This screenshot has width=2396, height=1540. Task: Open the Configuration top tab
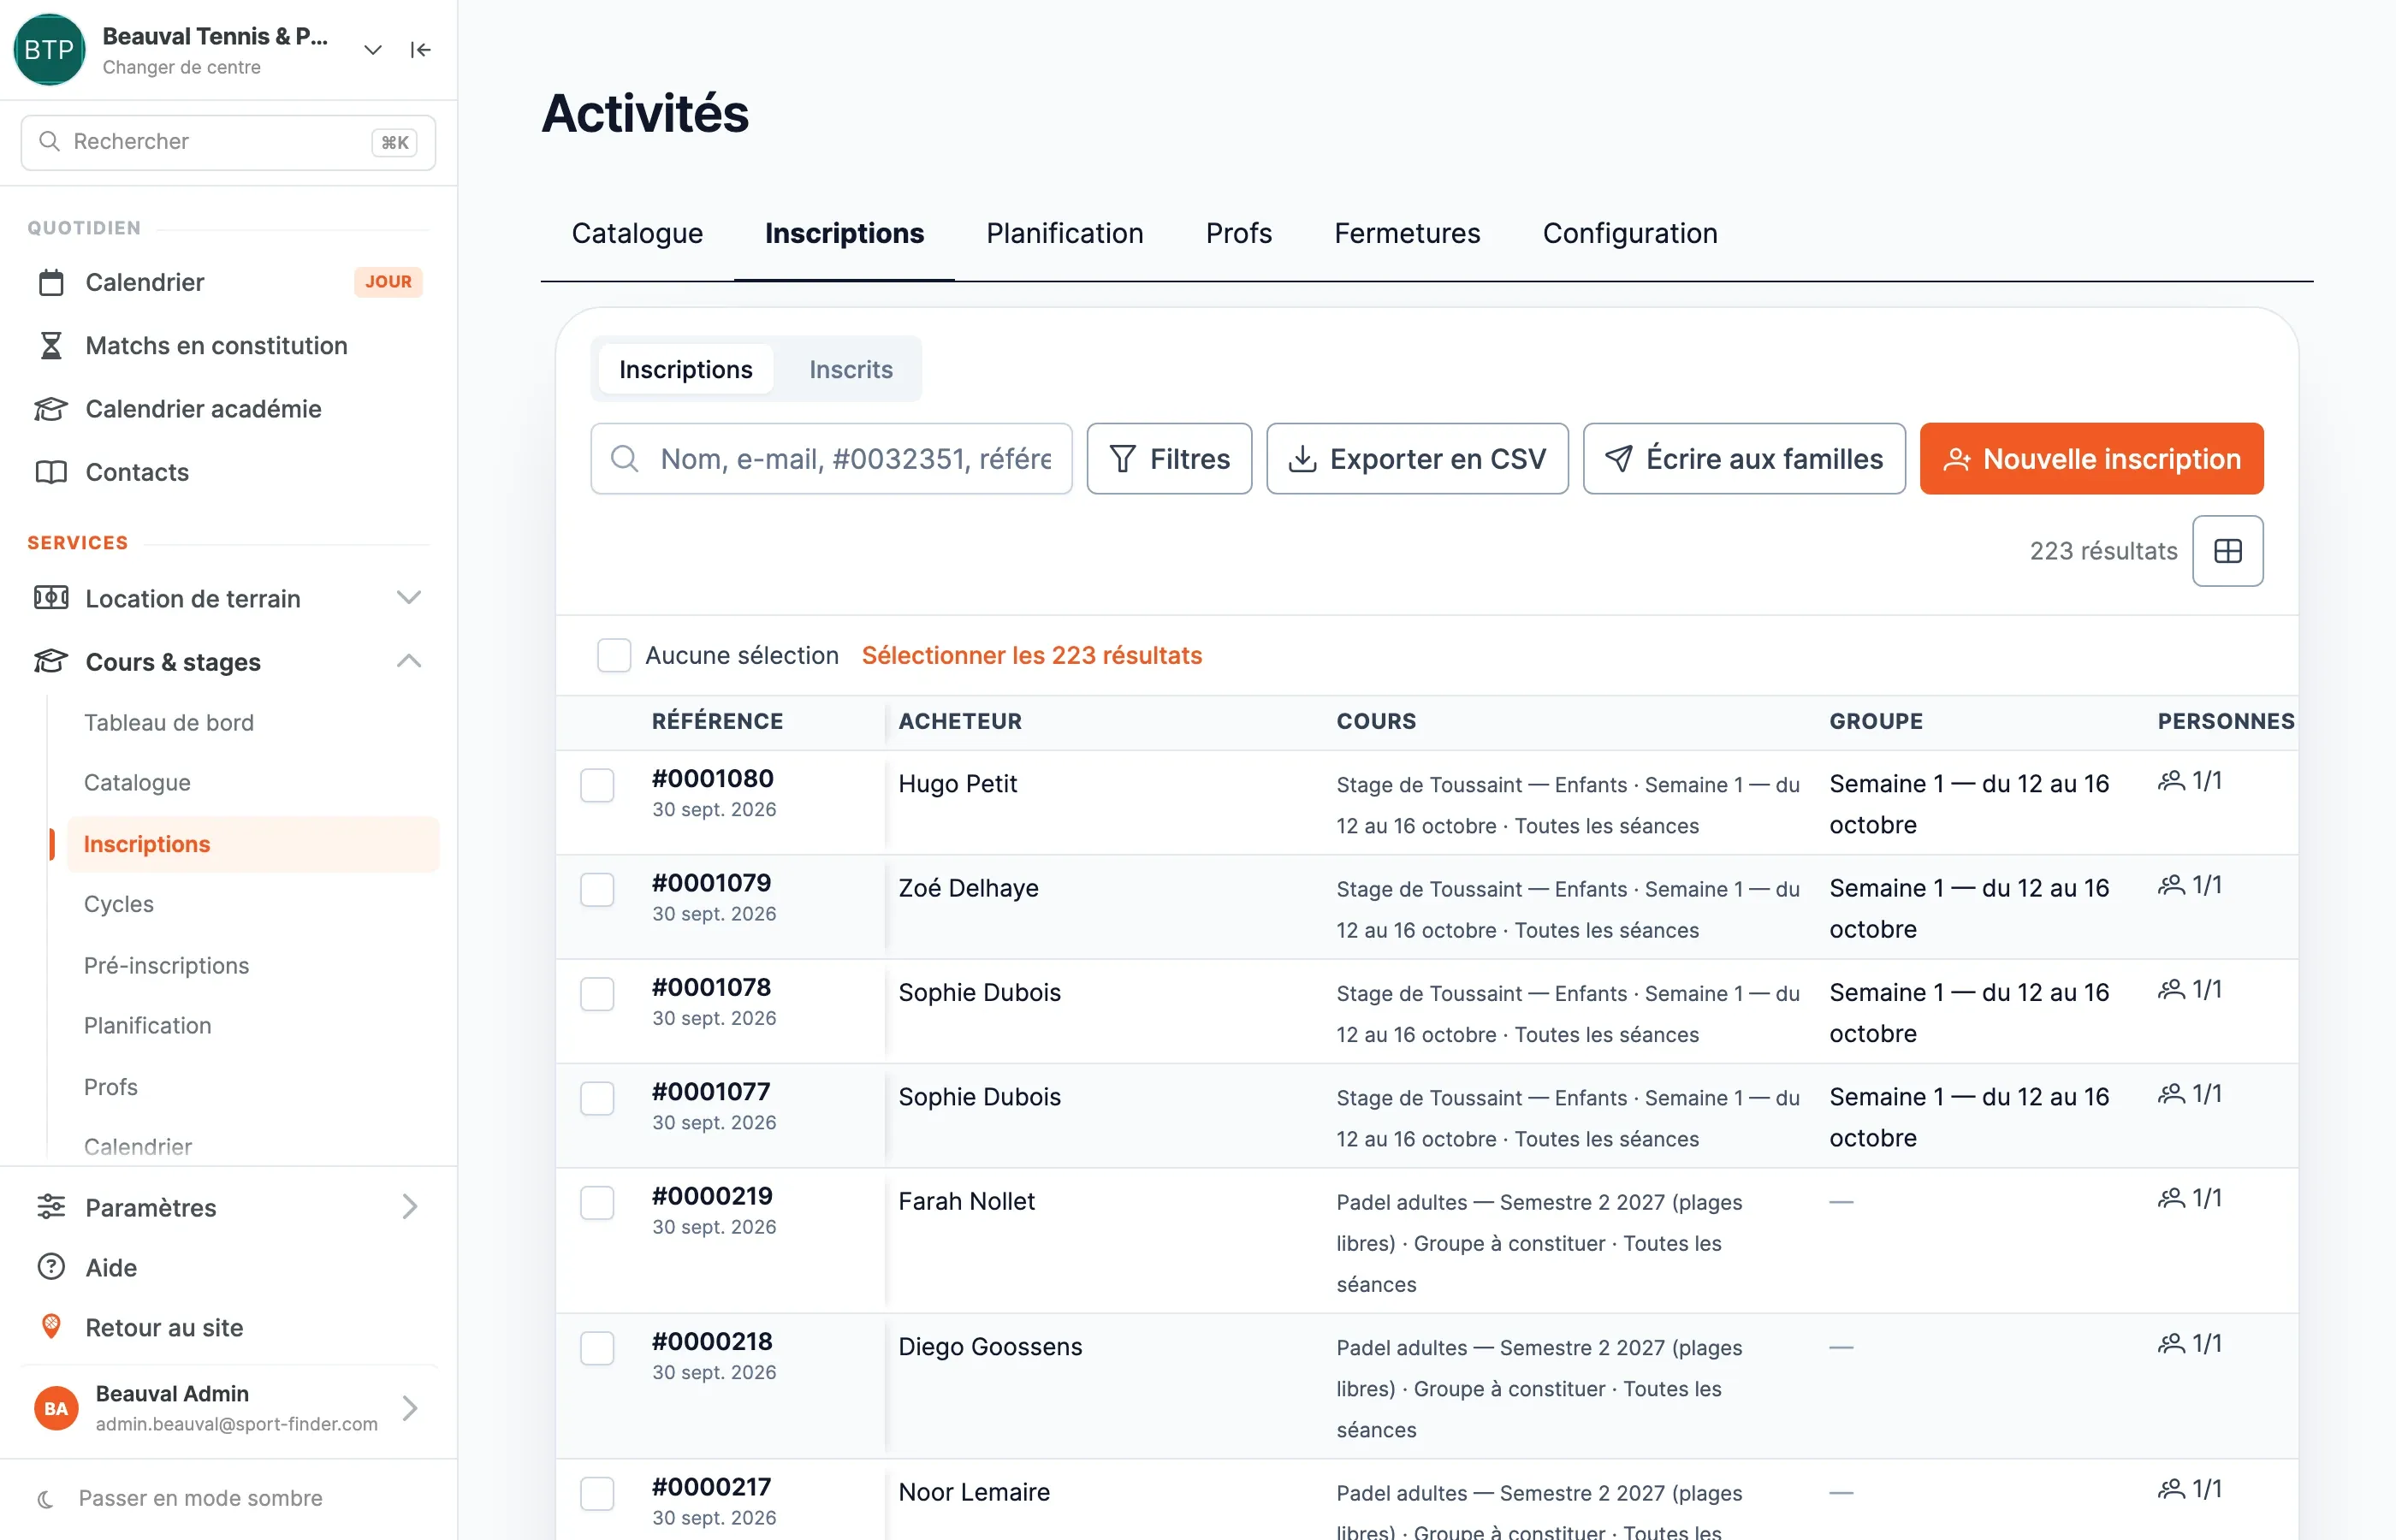coord(1629,233)
